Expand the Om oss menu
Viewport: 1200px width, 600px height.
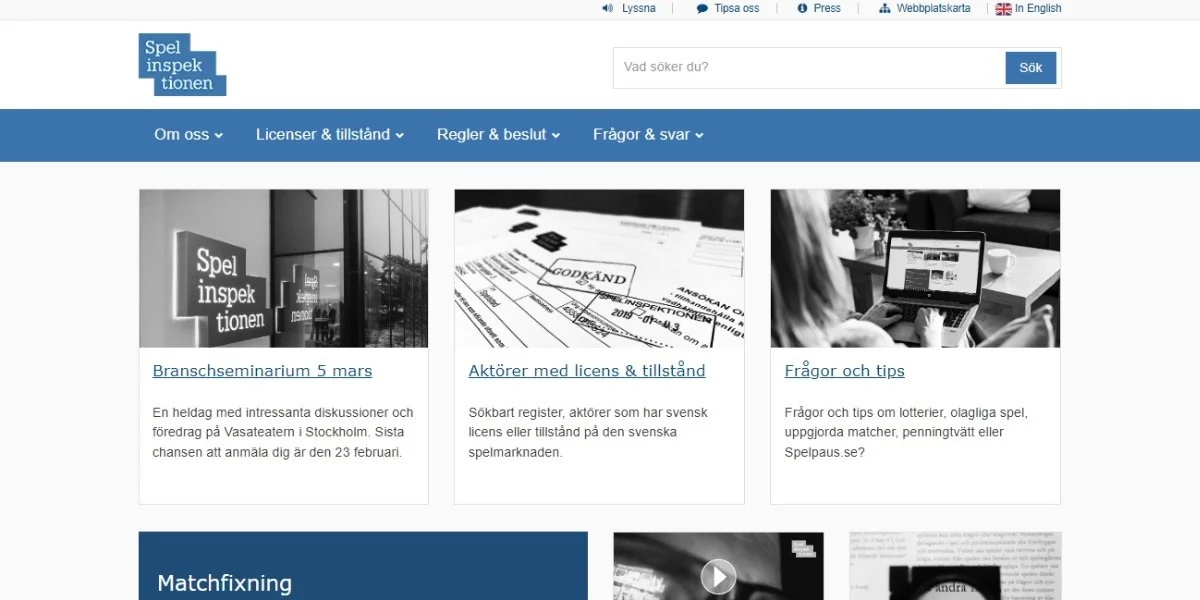point(188,135)
